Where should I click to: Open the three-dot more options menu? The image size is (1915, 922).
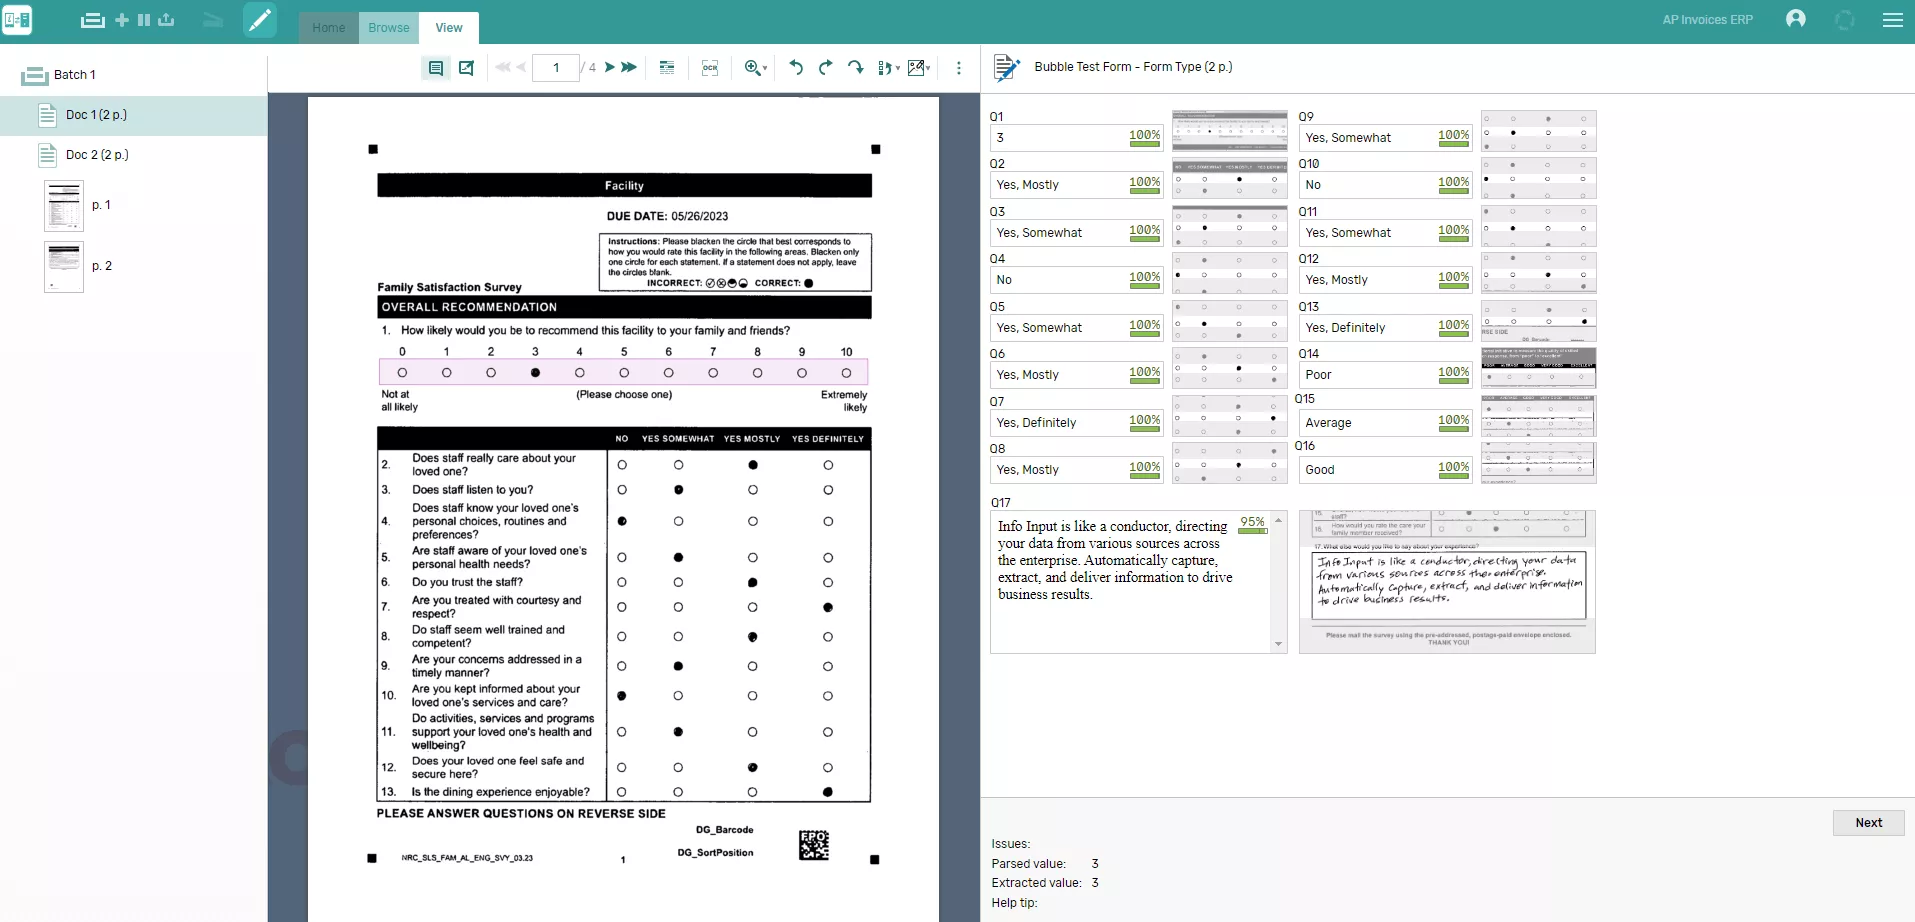(x=959, y=68)
